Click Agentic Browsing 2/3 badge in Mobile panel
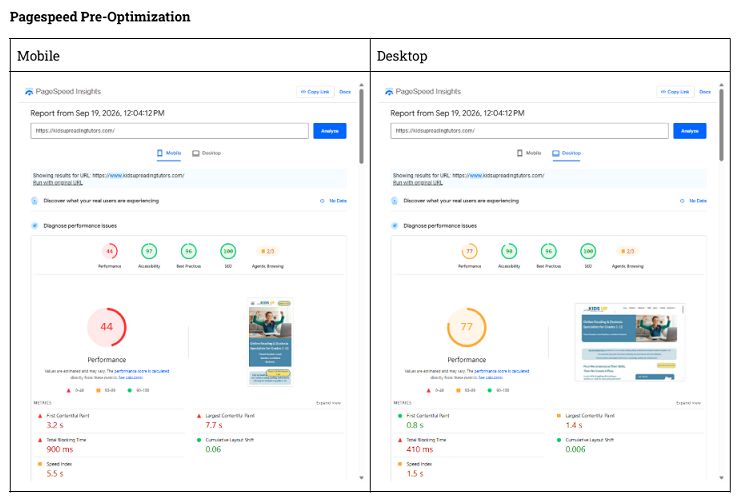The image size is (743, 499). [268, 251]
